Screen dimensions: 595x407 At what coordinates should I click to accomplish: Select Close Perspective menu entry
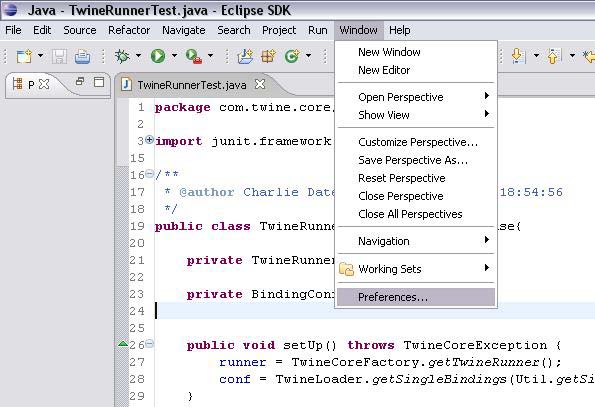[416, 196]
